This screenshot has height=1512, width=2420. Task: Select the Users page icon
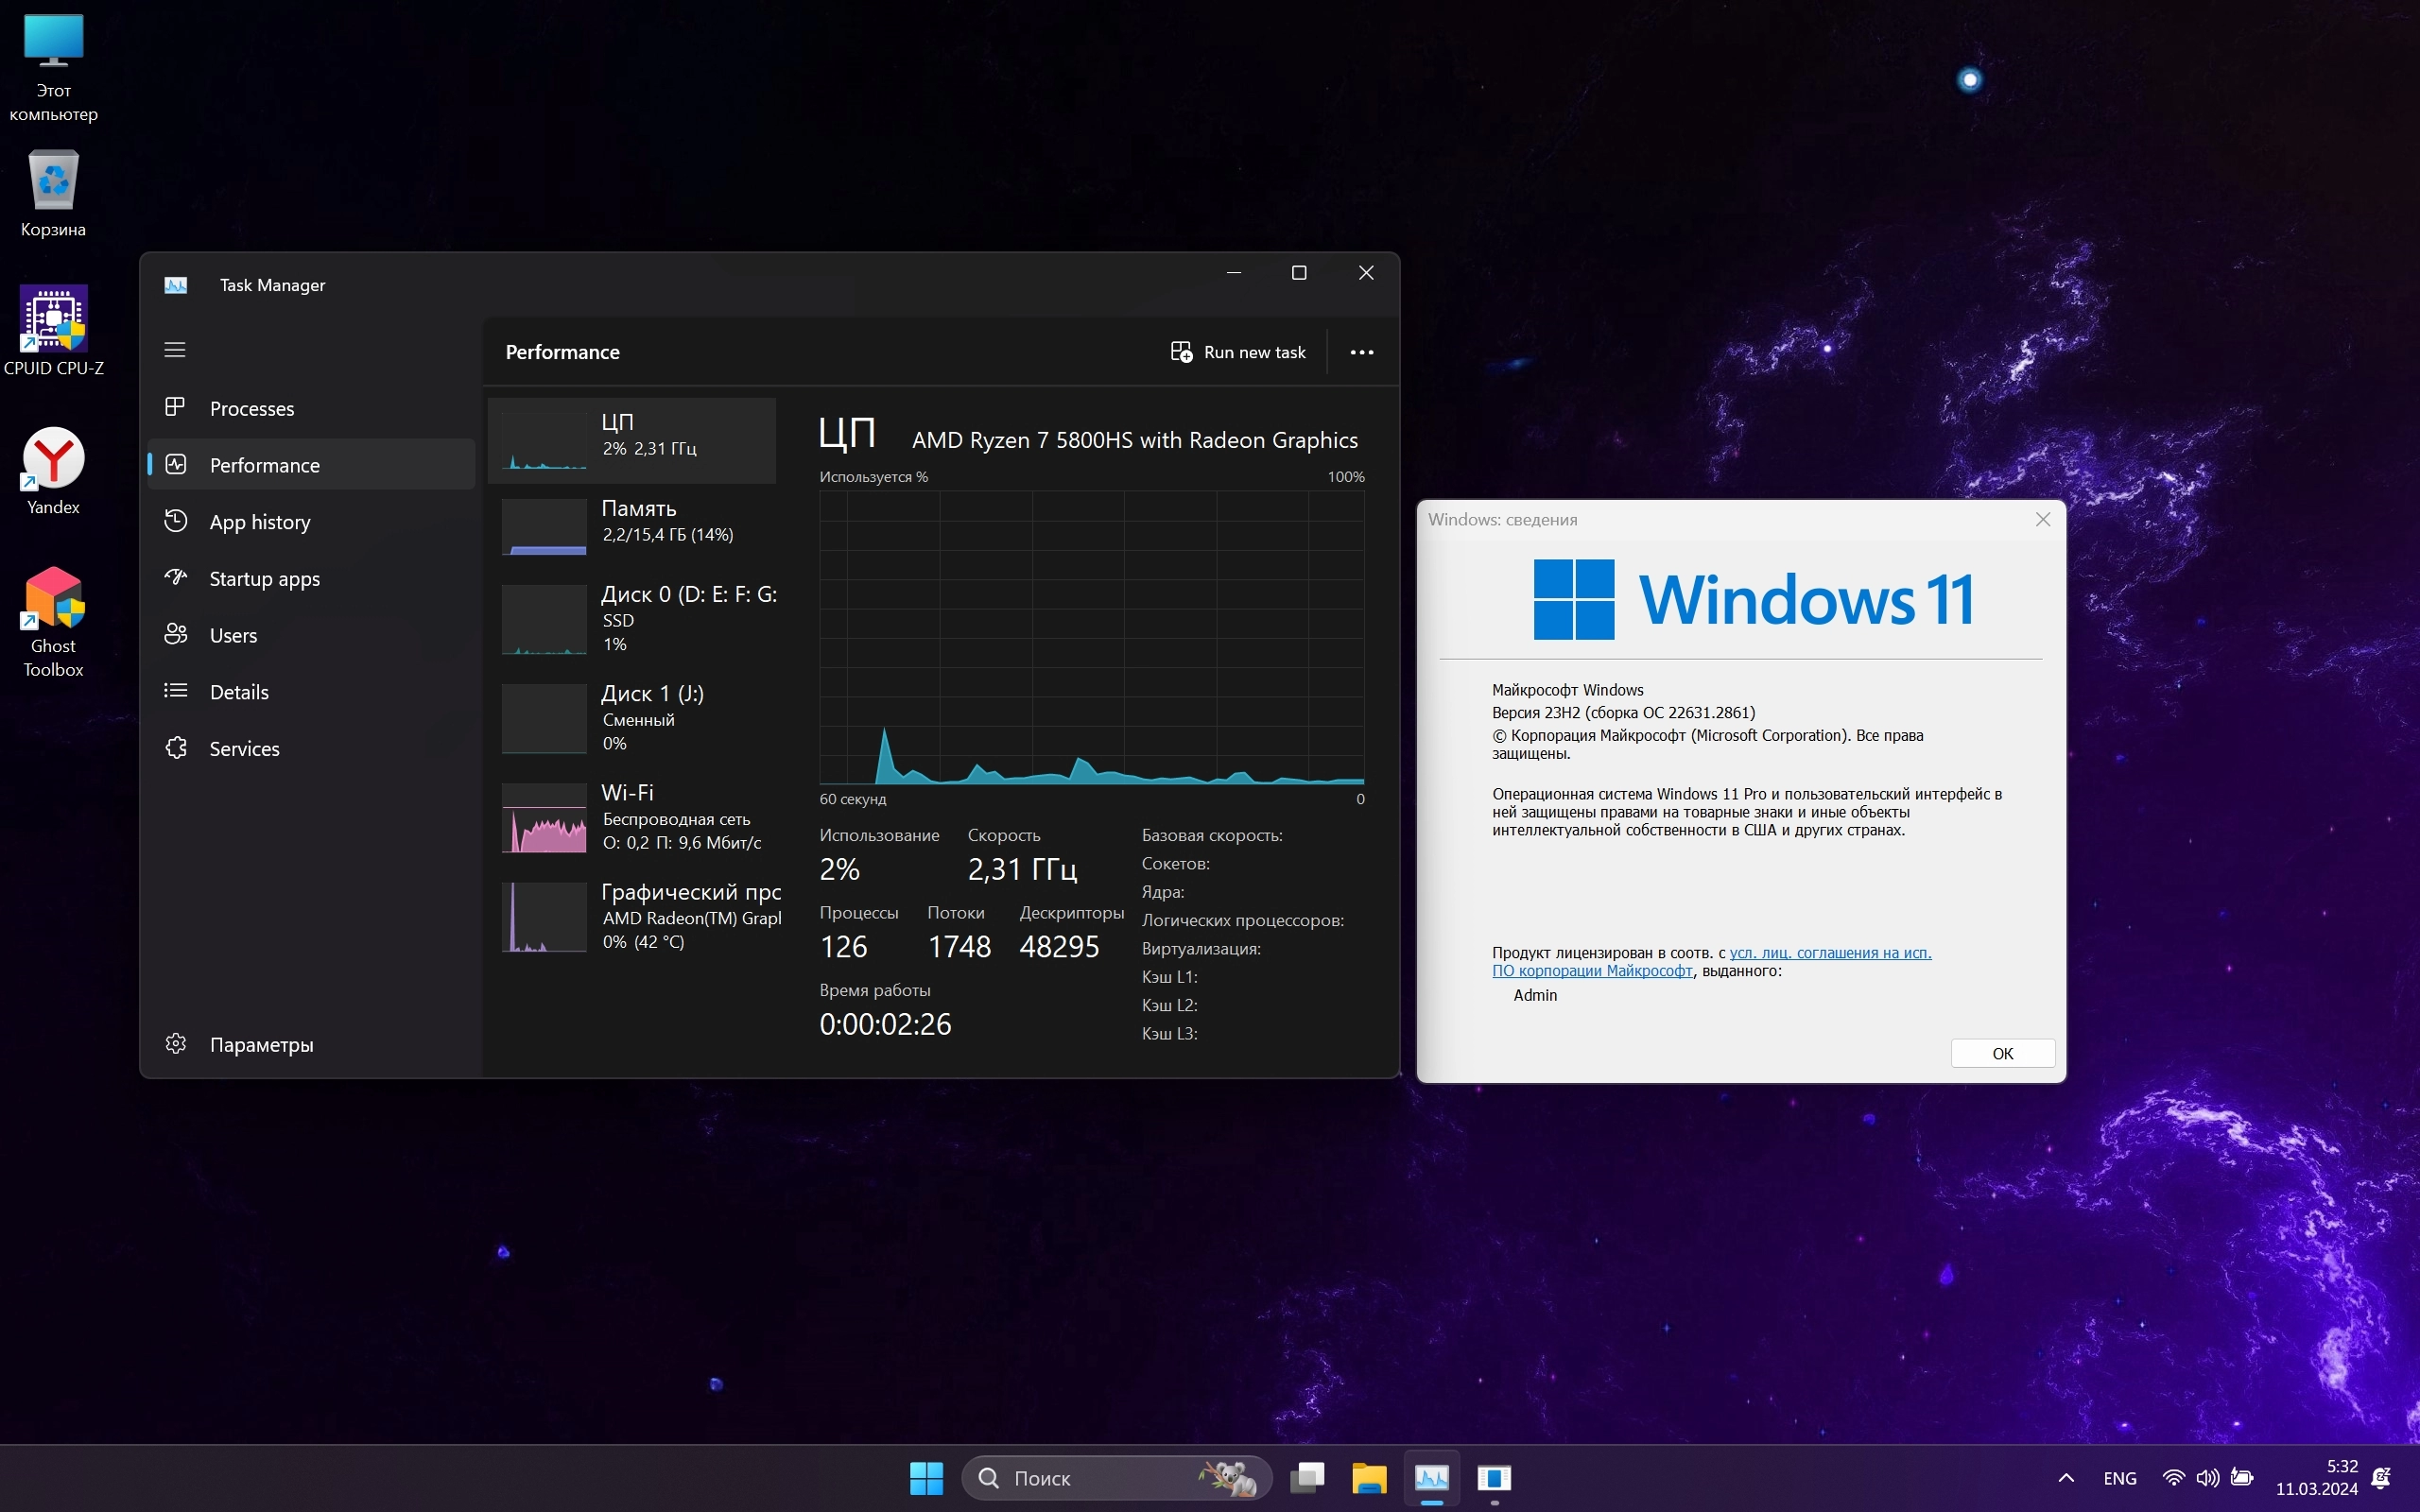pos(176,635)
